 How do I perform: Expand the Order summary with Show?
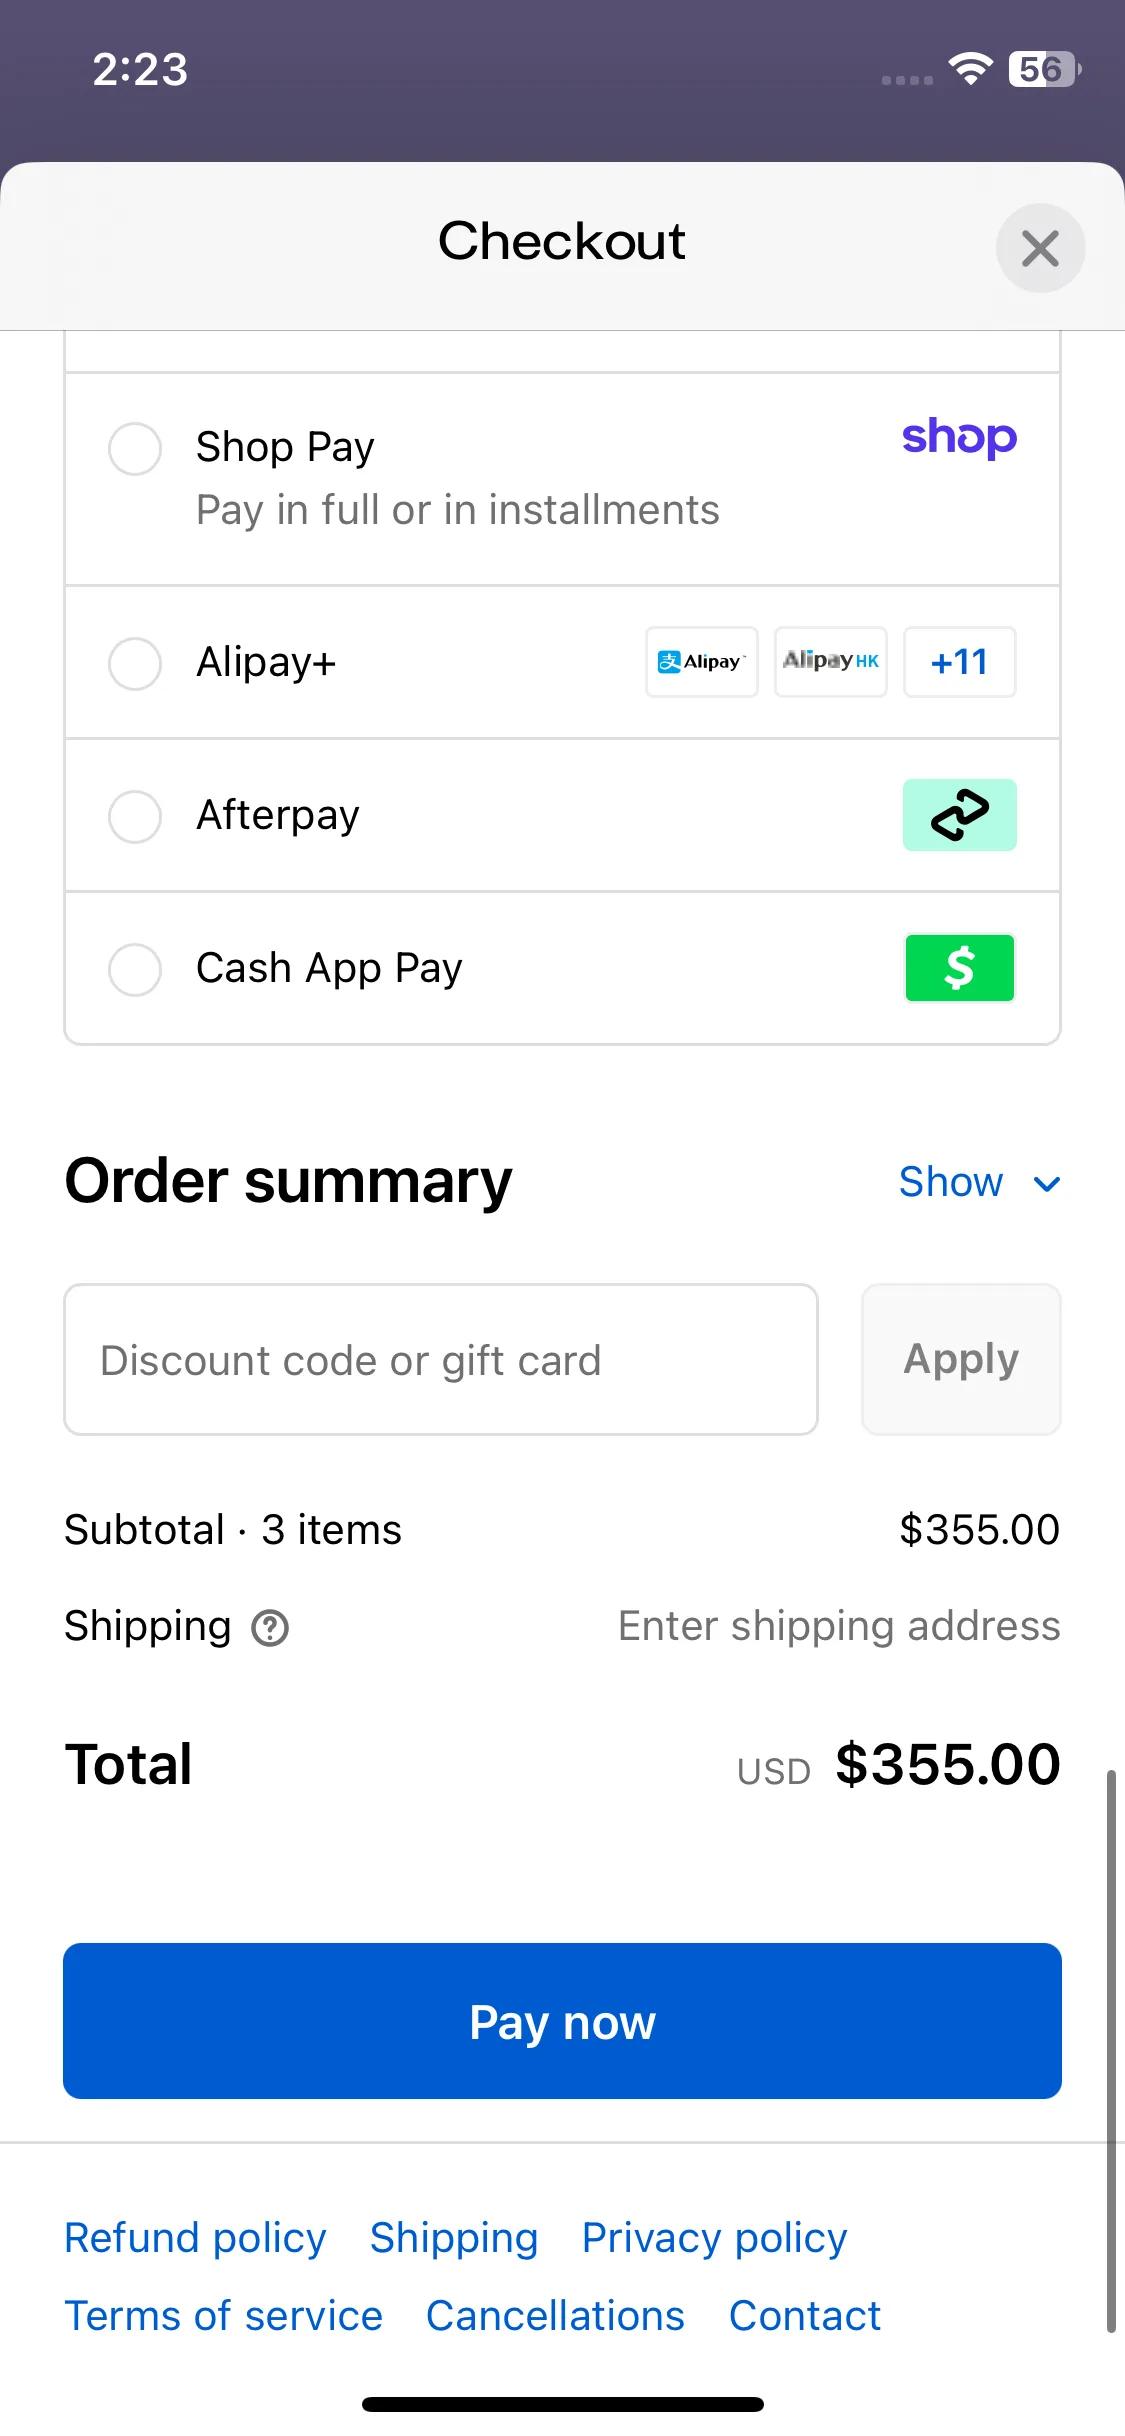click(951, 1182)
